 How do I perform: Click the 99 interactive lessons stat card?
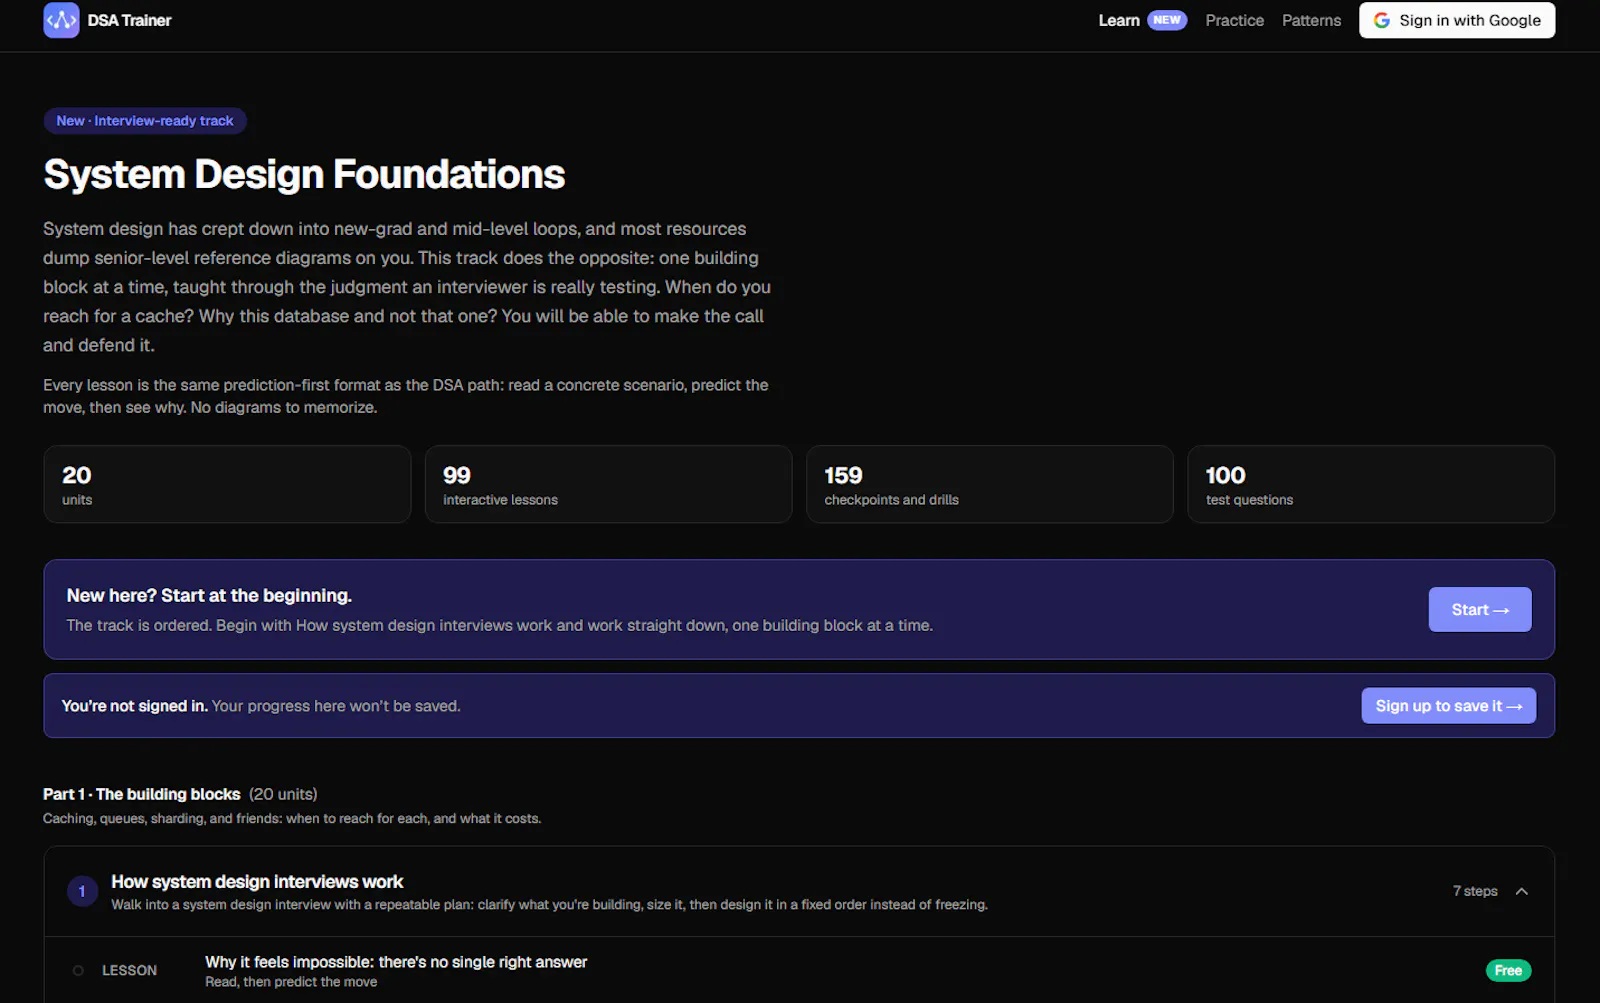(608, 484)
